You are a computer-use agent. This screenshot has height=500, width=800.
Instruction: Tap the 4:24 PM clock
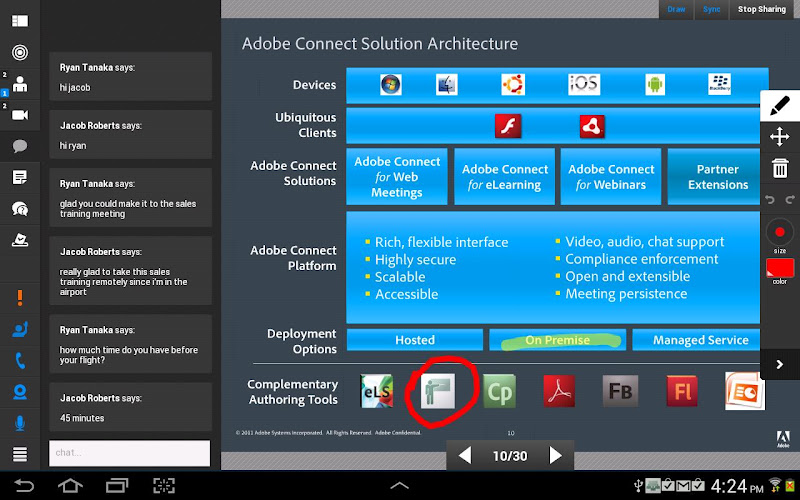737,486
